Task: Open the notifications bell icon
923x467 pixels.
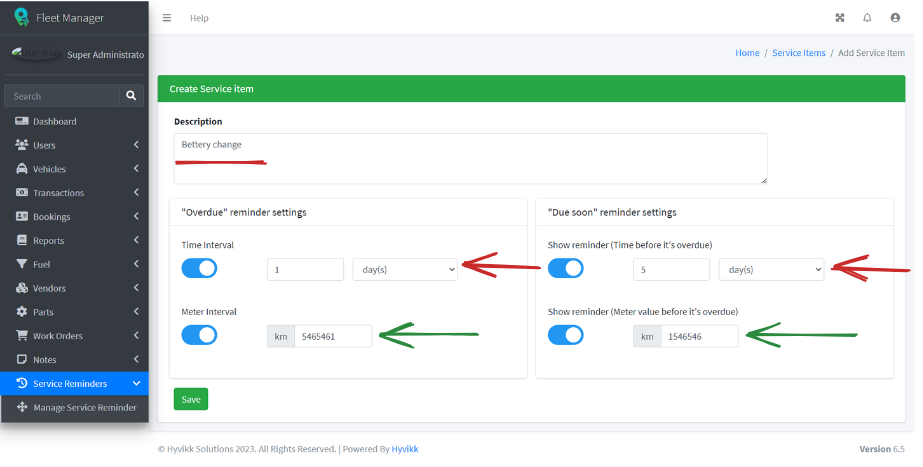Action: click(x=867, y=18)
